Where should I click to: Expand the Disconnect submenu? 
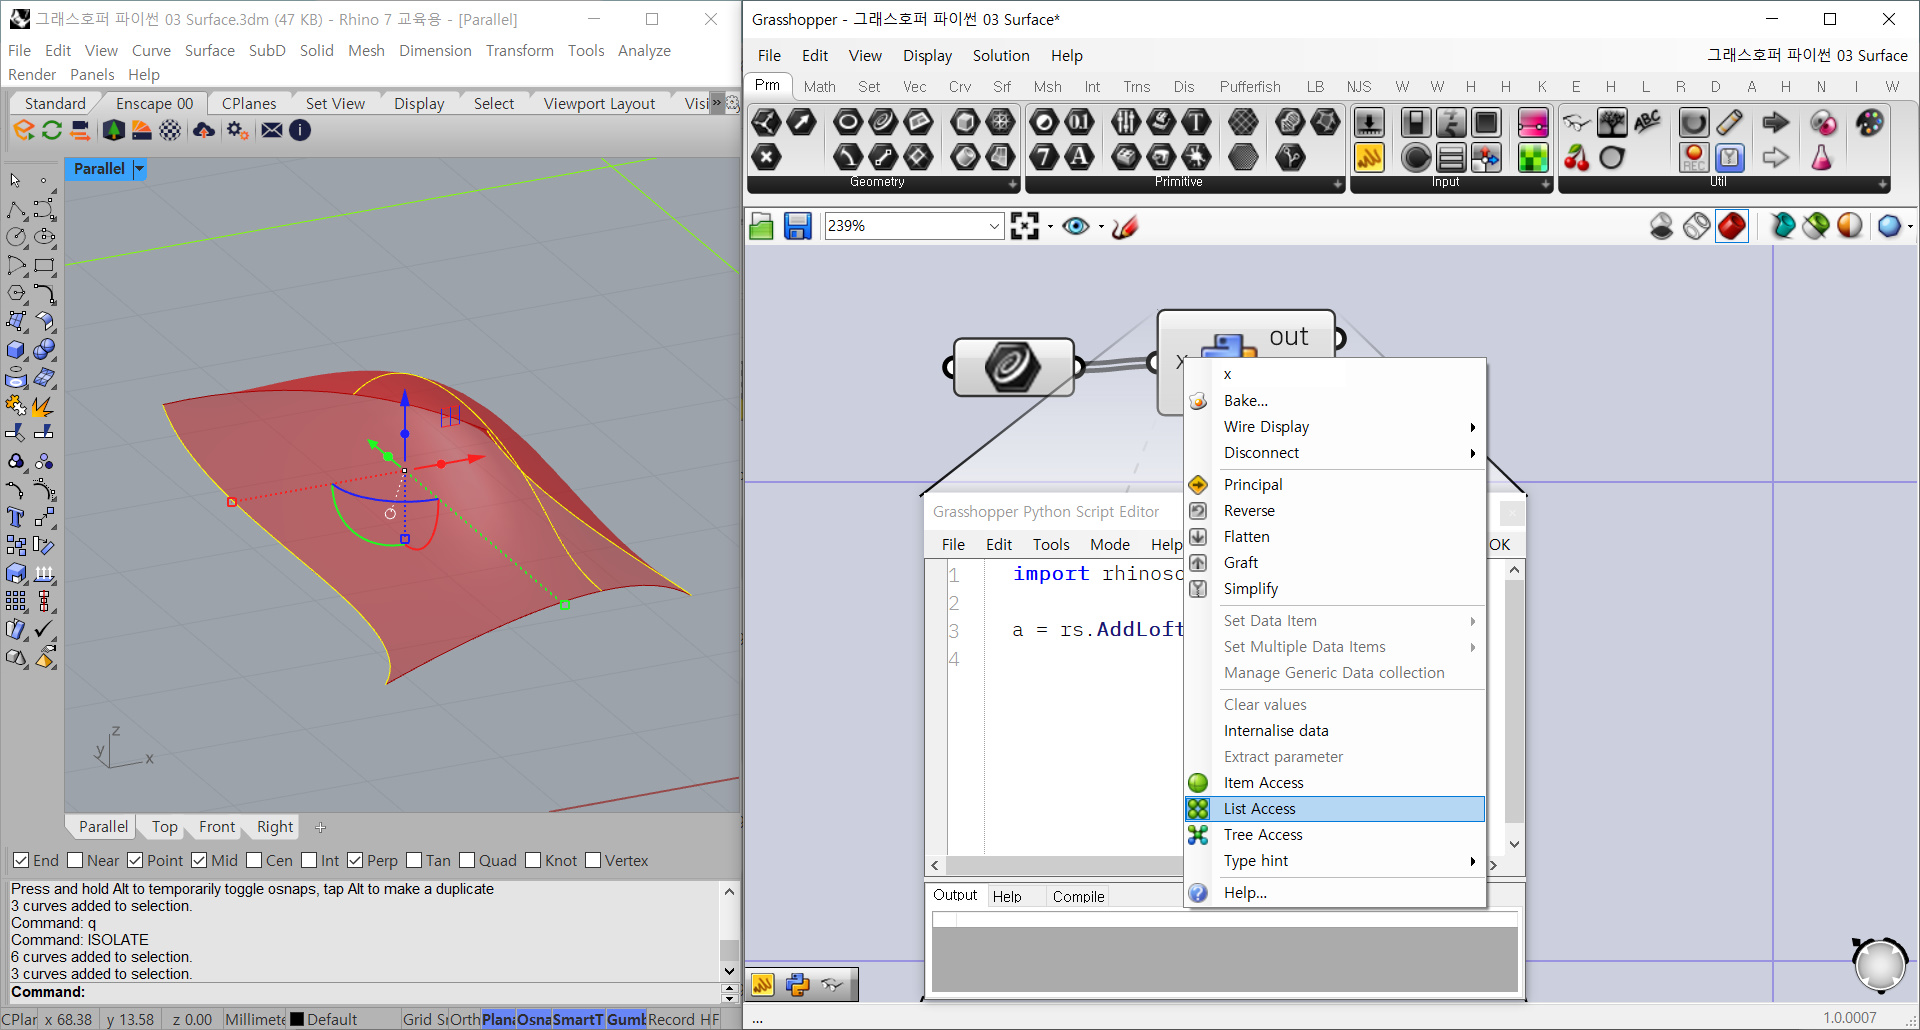1334,453
